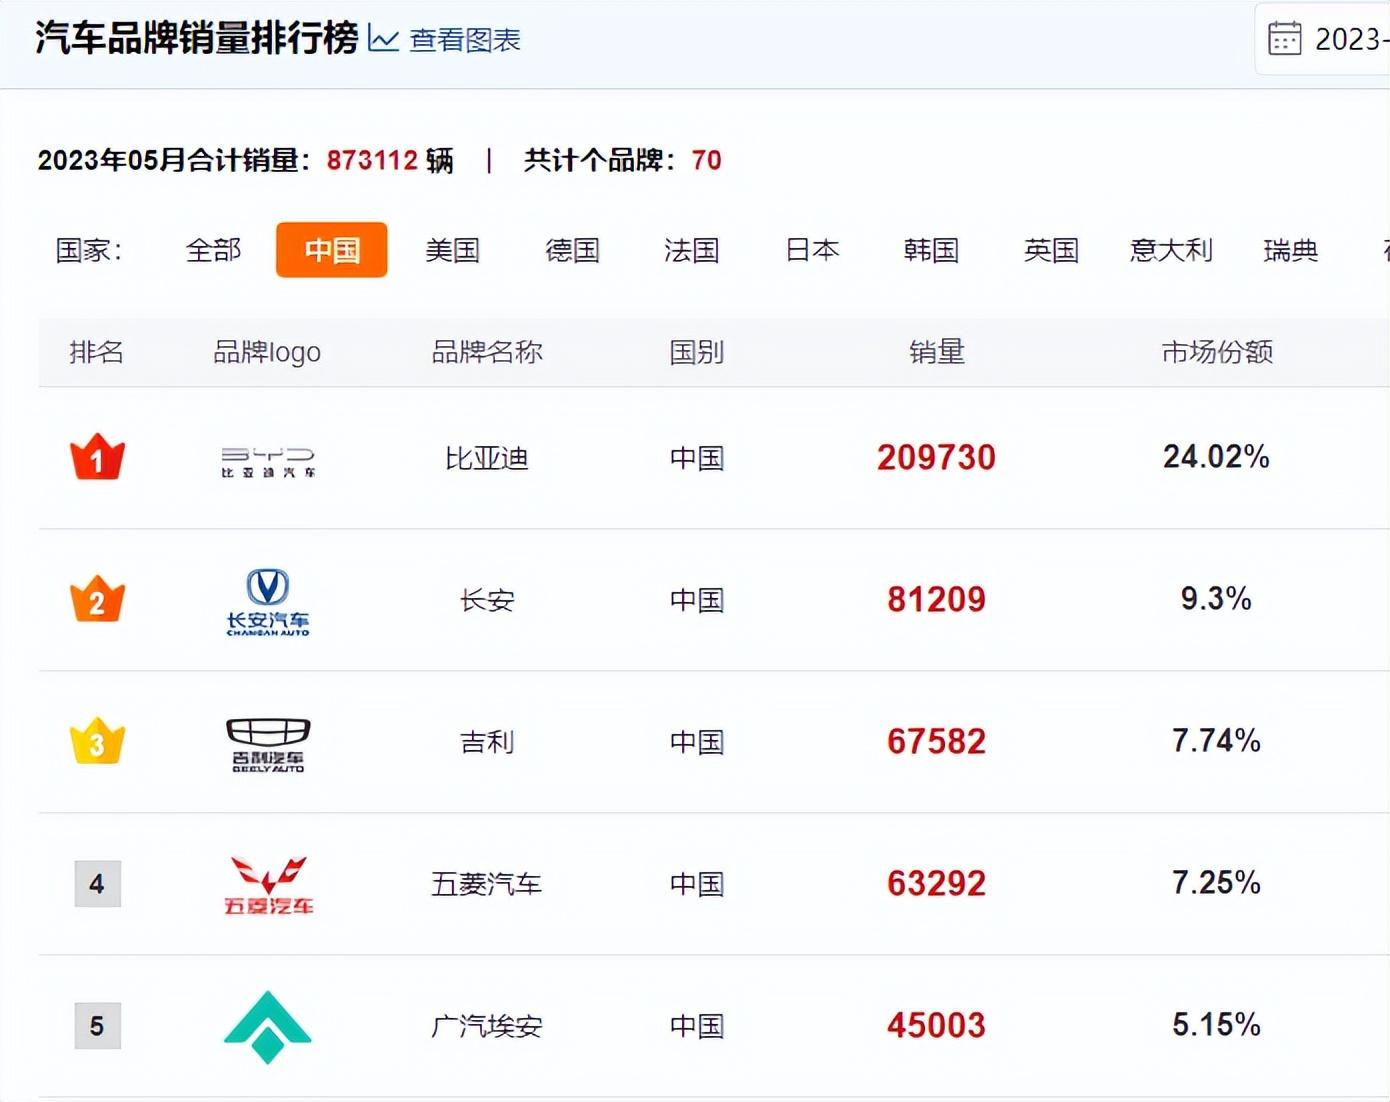Screen dimensions: 1390x1102
Task: Click the line chart icon beside 查看图表
Action: (384, 39)
